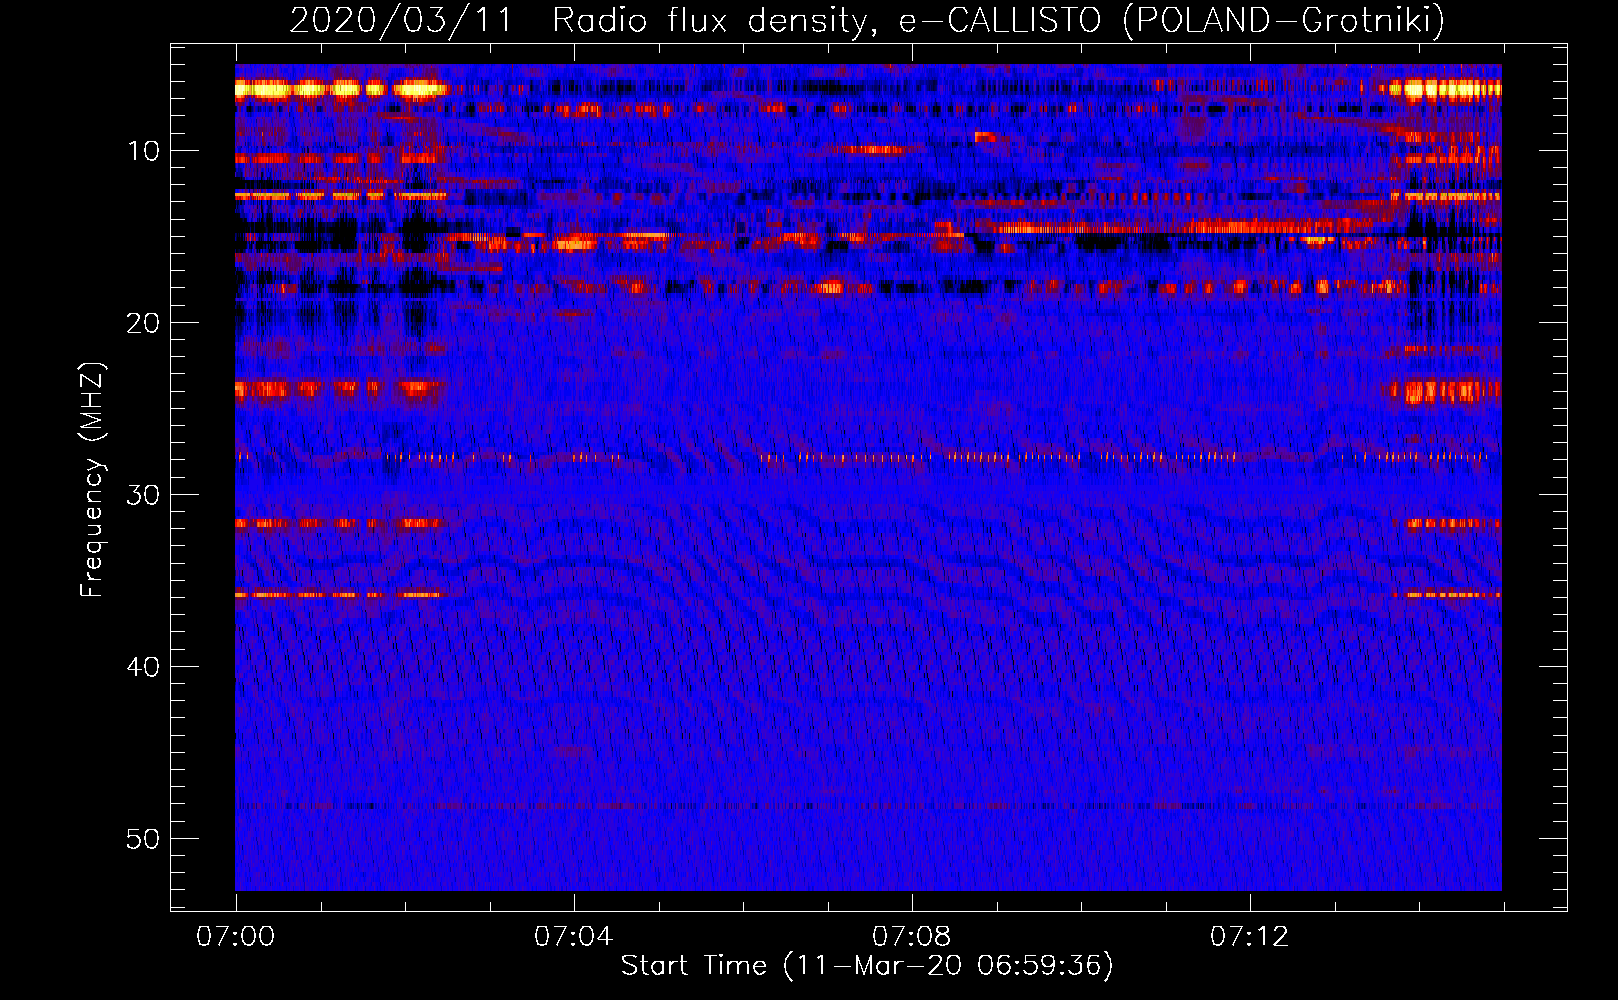1618x1000 pixels.
Task: Click the plot title with date 2020/03/11
Action: [867, 20]
